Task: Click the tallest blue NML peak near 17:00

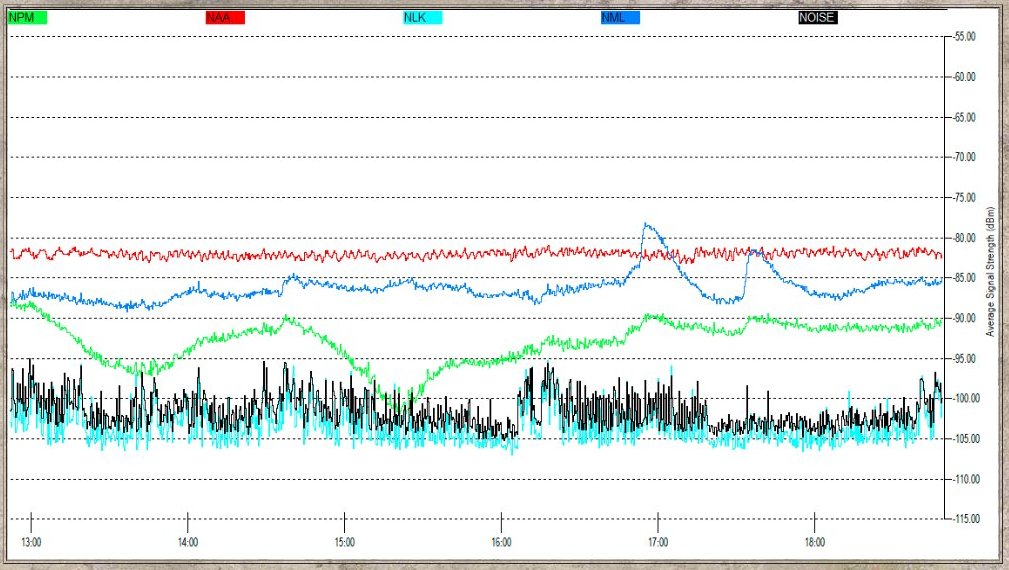Action: (x=648, y=225)
